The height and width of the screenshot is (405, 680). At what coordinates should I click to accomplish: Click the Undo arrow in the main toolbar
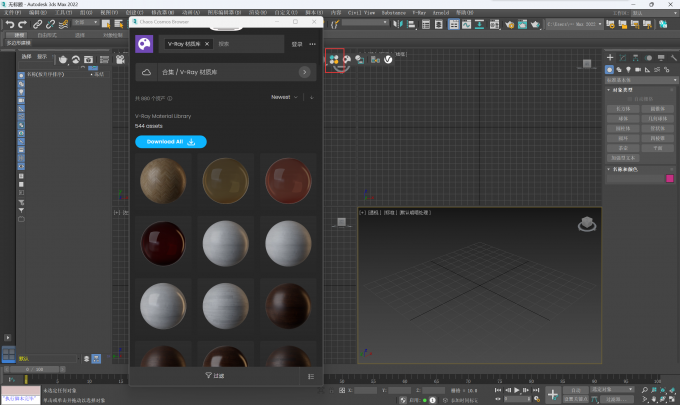point(10,24)
